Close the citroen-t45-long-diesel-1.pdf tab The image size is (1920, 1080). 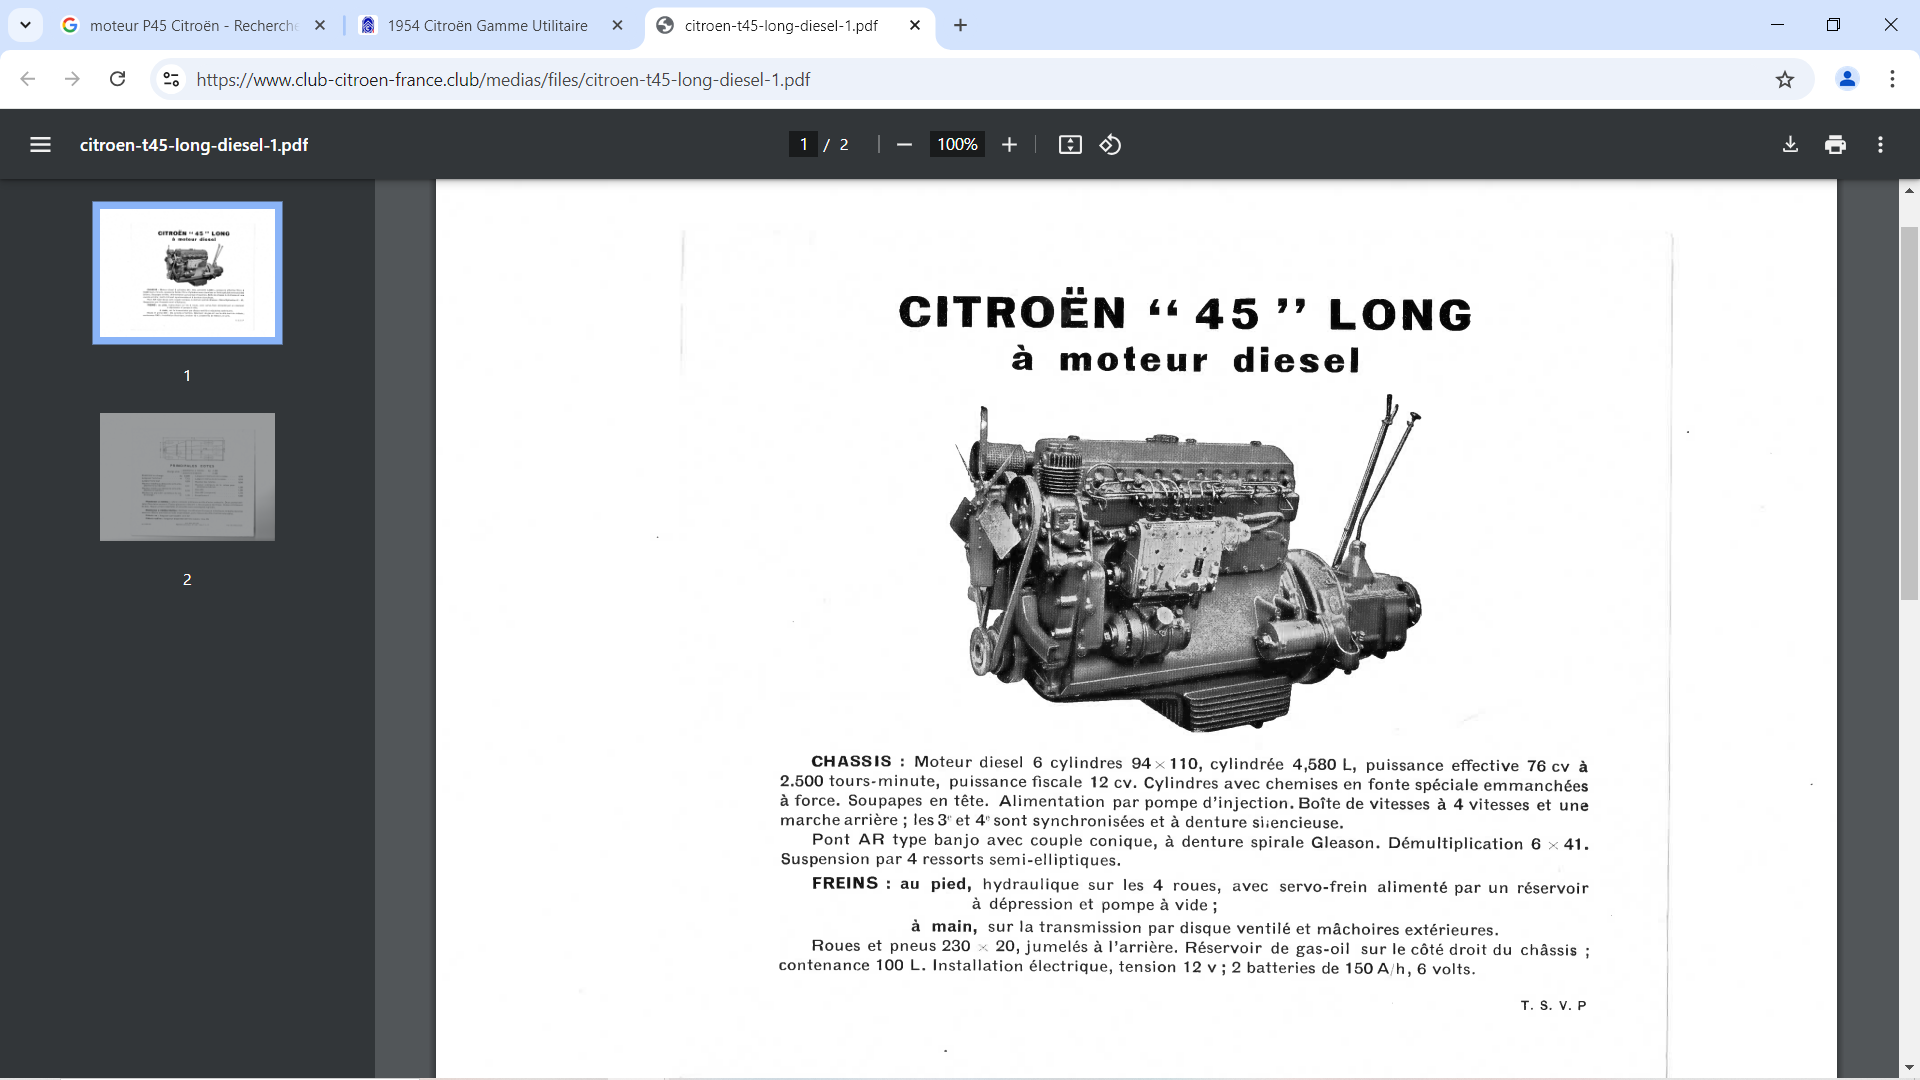pyautogui.click(x=914, y=25)
